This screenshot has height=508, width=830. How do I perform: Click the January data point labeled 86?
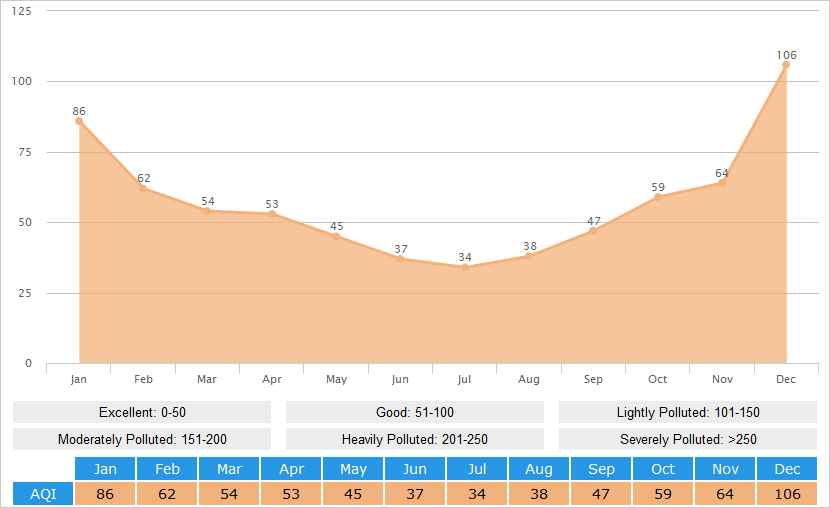pos(79,121)
